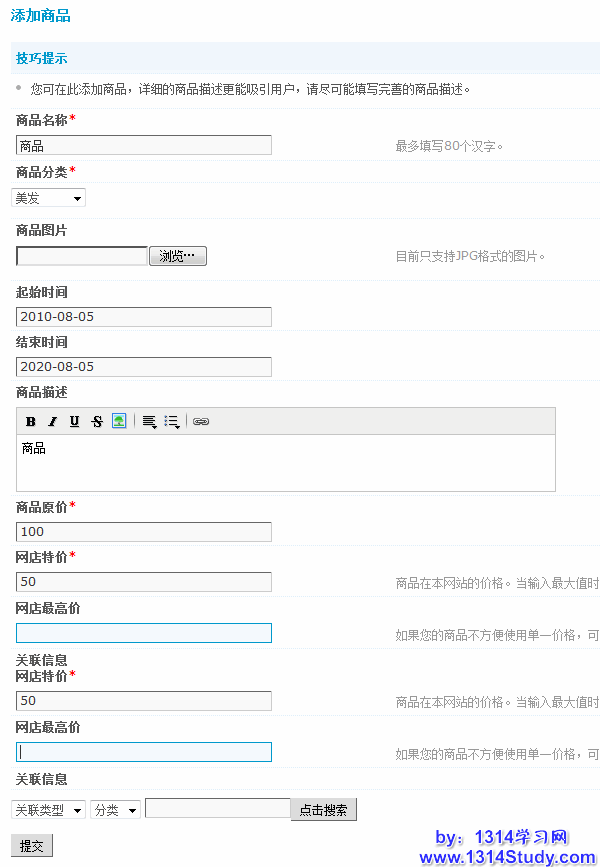Select the 起始时间 date field
Image resolution: width=600 pixels, height=867 pixels.
coord(144,317)
